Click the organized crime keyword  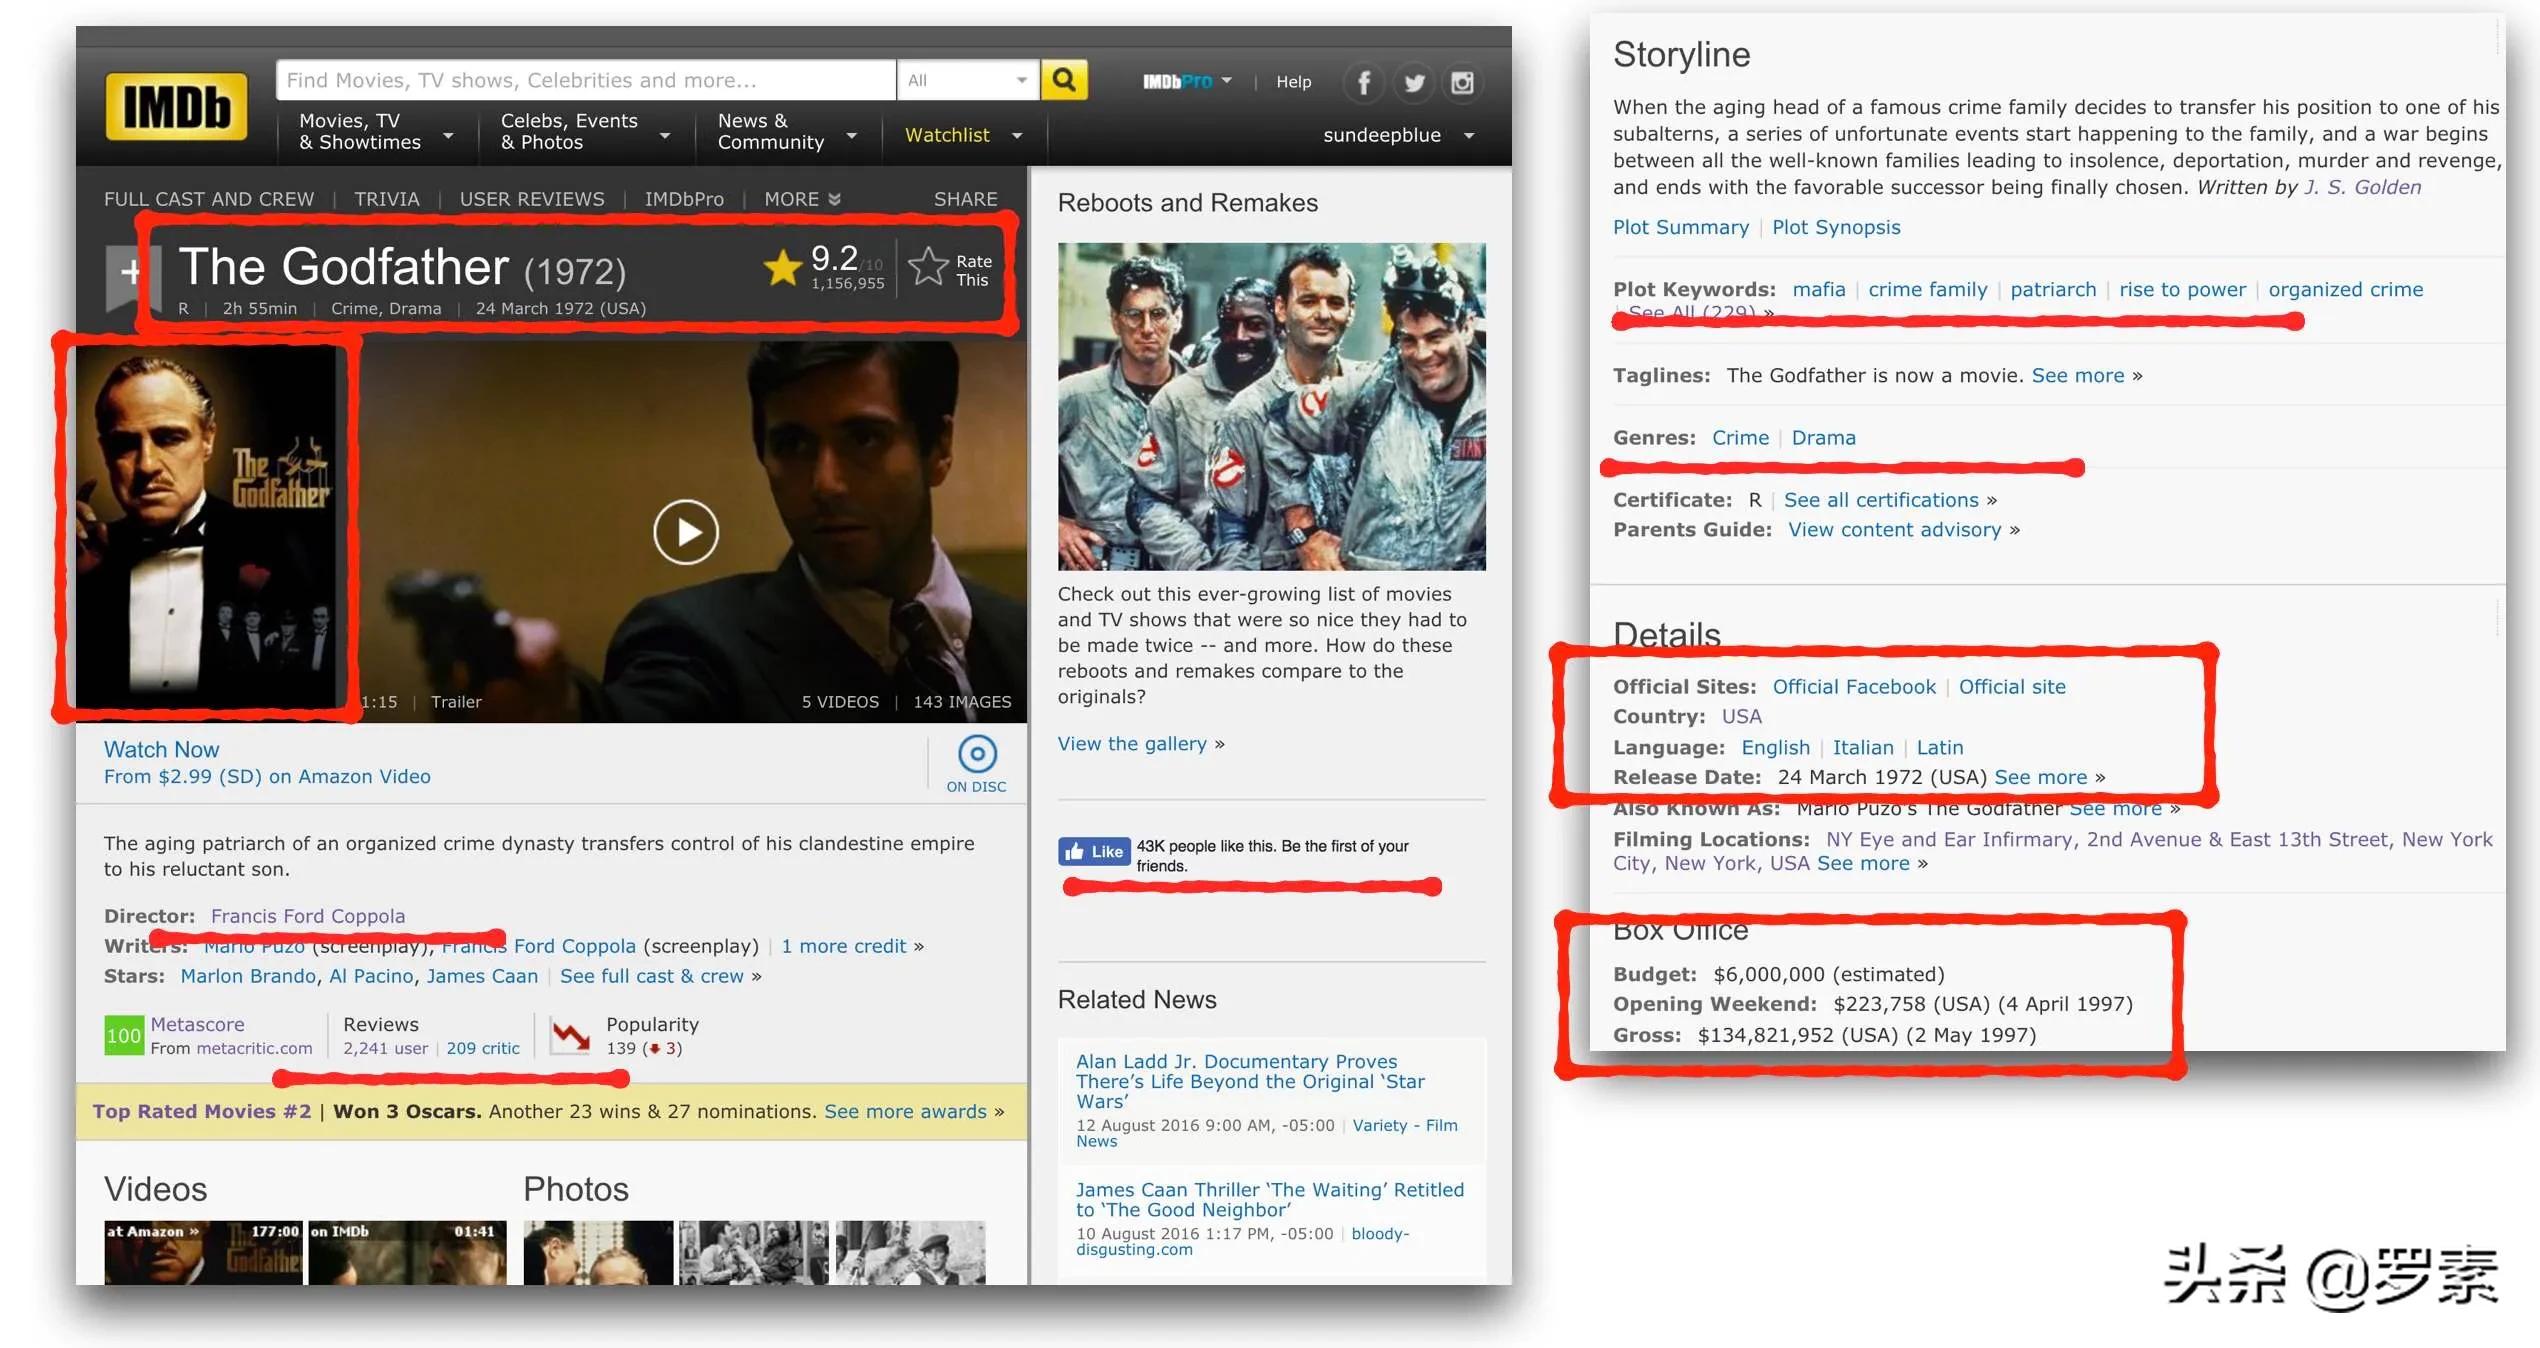[x=2345, y=289]
